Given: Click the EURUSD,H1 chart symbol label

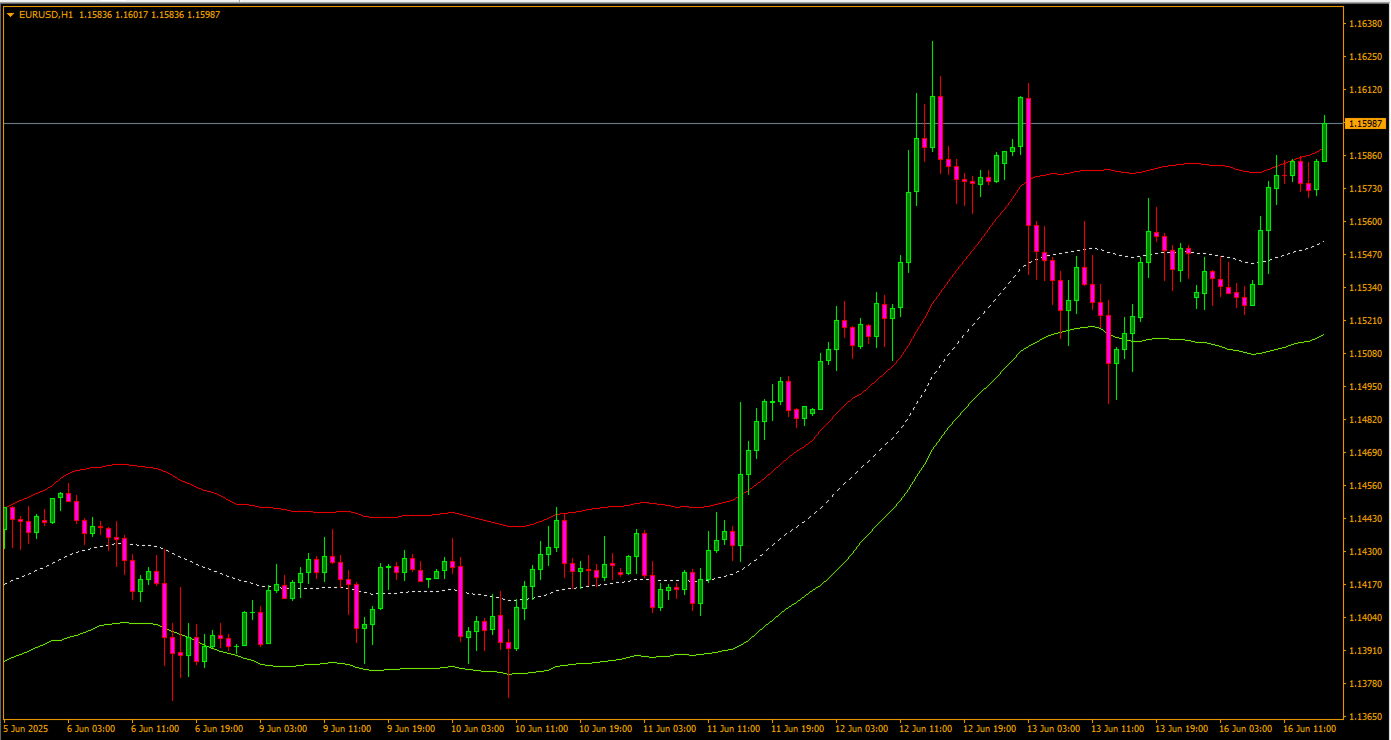Looking at the screenshot, I should click(x=46, y=14).
